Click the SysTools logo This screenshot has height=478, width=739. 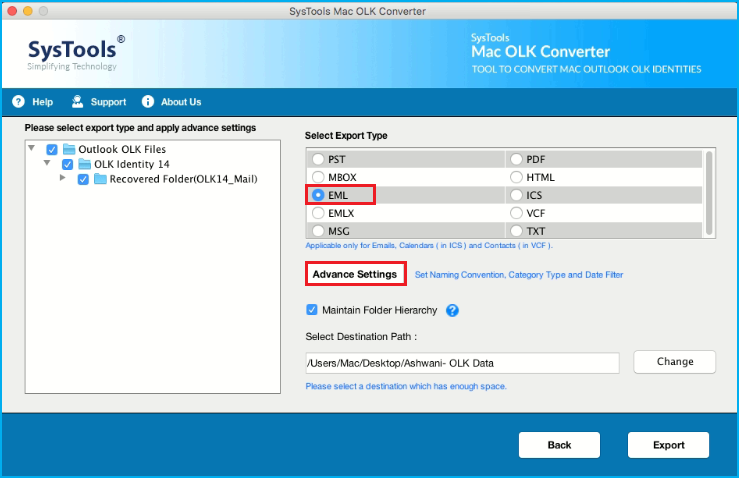tap(75, 53)
